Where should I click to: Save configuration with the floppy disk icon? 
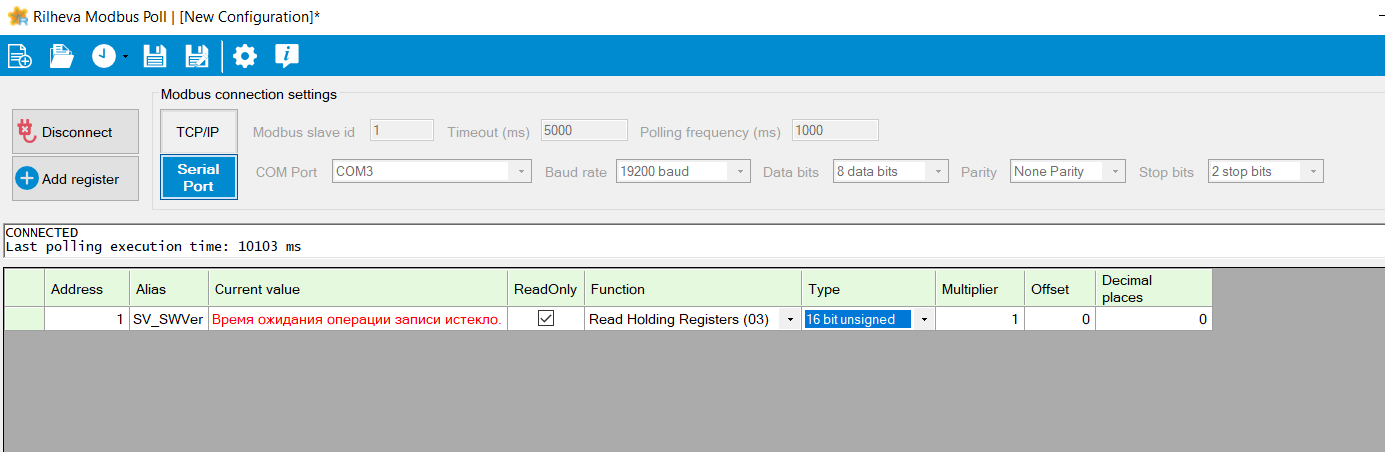click(154, 56)
